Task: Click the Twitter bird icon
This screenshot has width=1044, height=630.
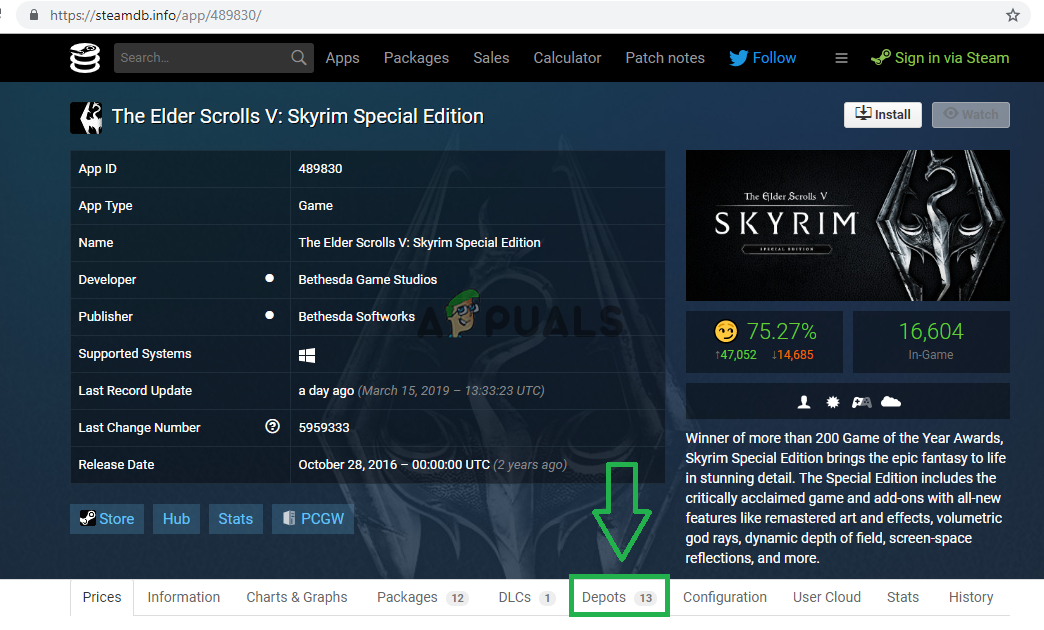Action: 738,58
